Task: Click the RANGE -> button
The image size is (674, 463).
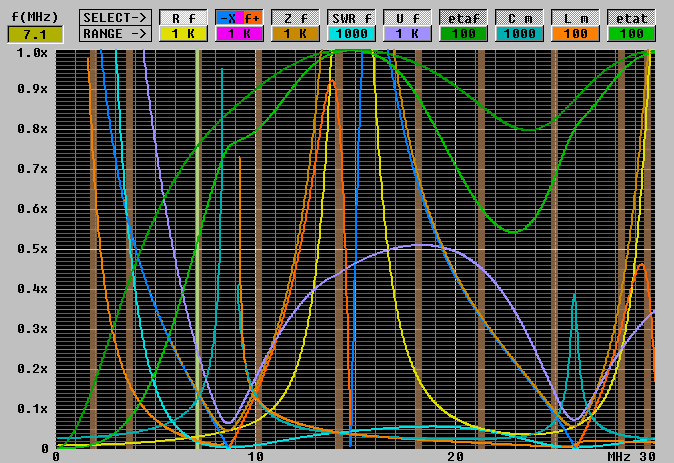Action: point(115,34)
